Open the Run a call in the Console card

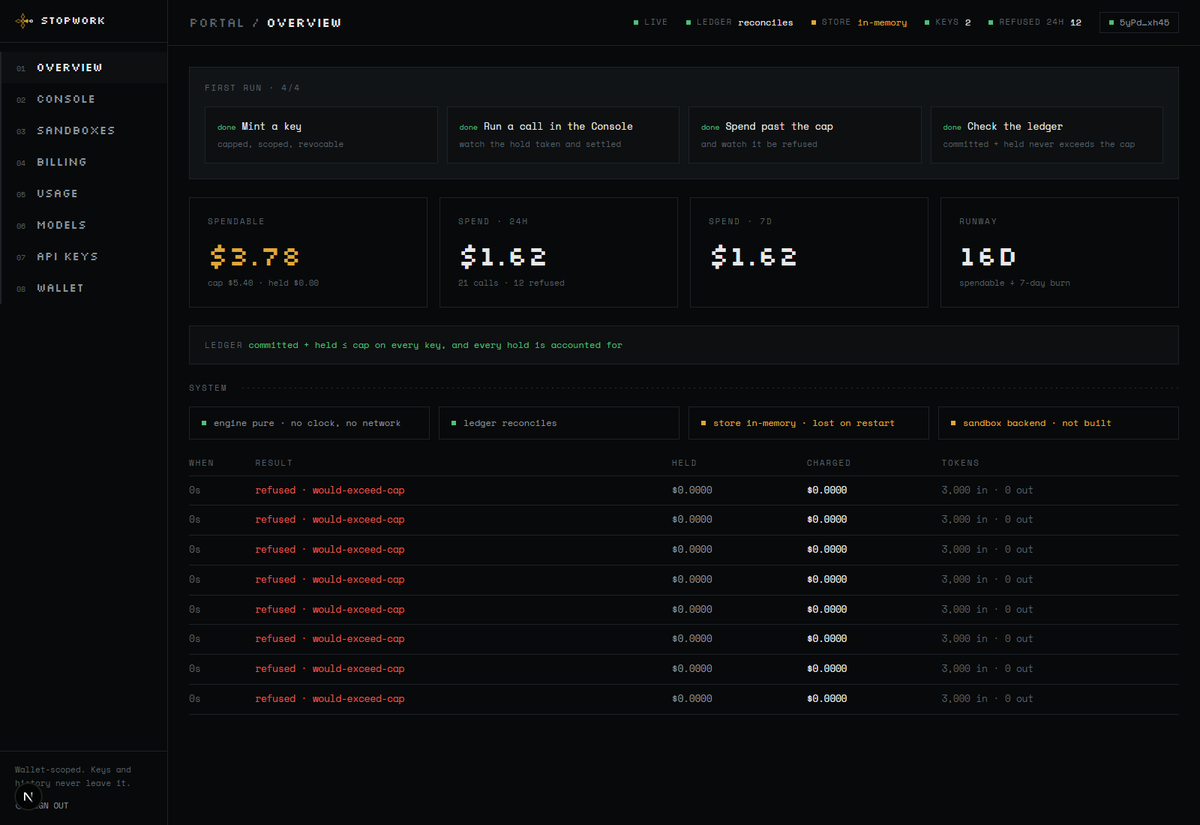coord(563,135)
